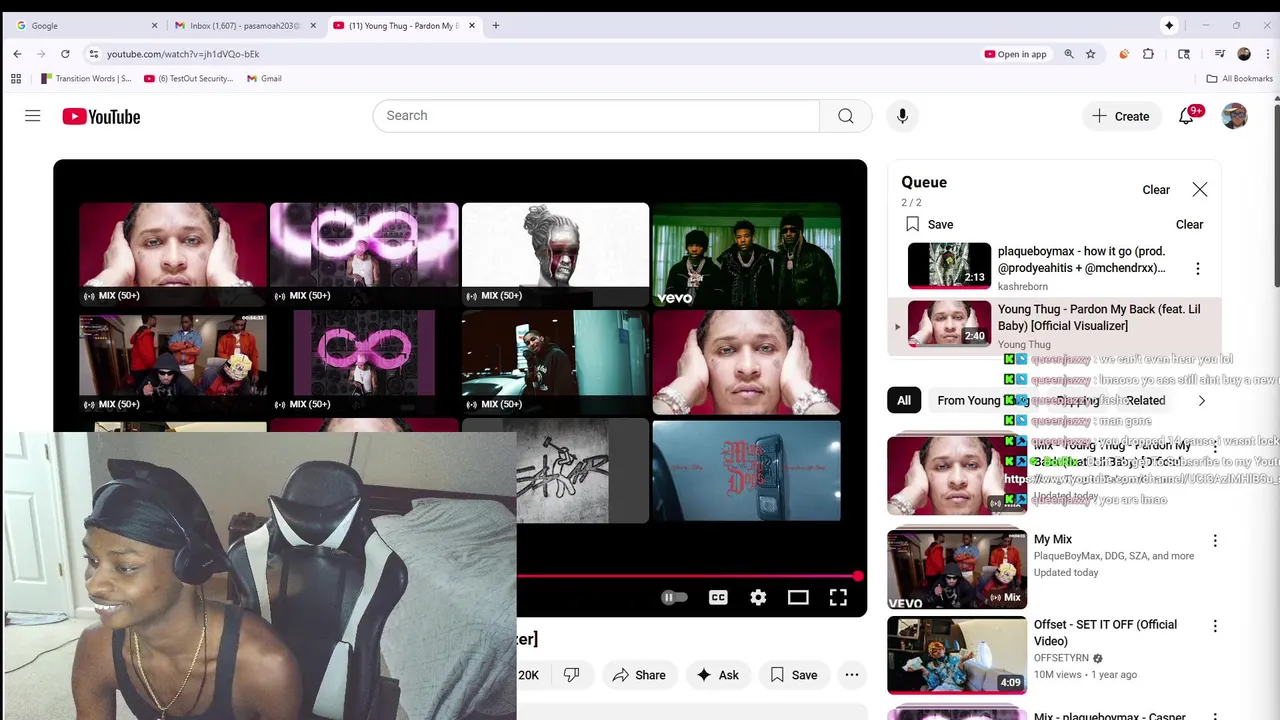Open a new browser tab

point(496,25)
